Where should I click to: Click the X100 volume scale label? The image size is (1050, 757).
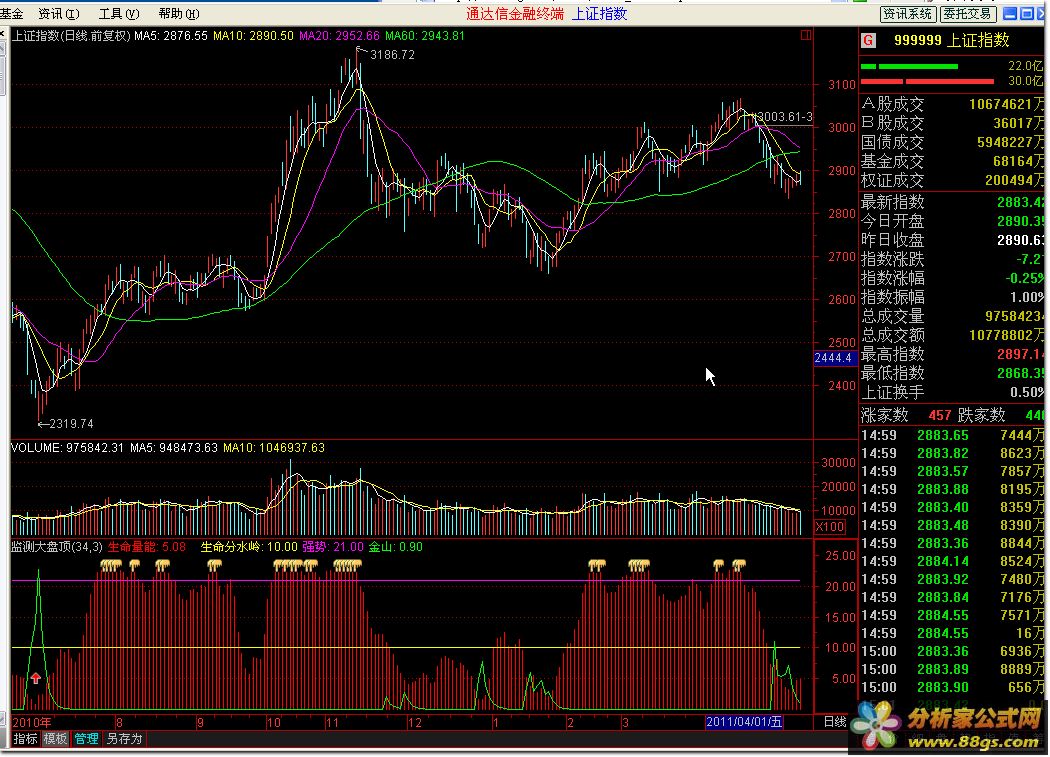tap(830, 527)
